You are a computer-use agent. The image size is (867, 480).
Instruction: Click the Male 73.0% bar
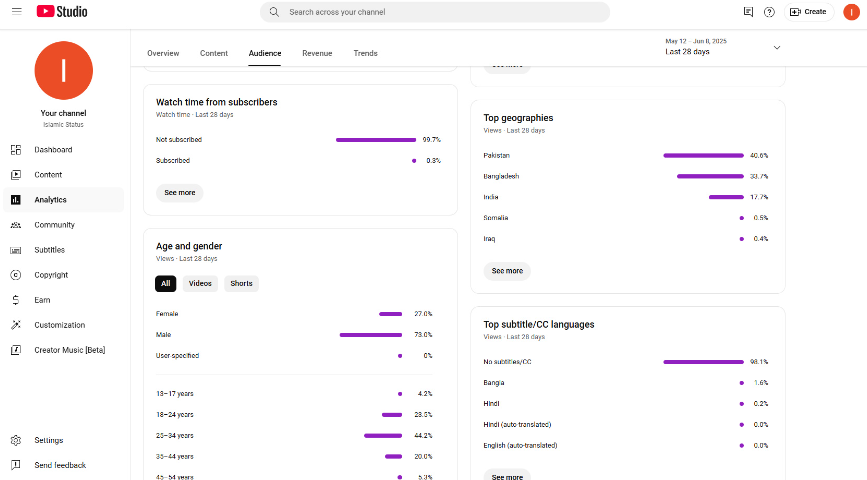click(x=370, y=335)
